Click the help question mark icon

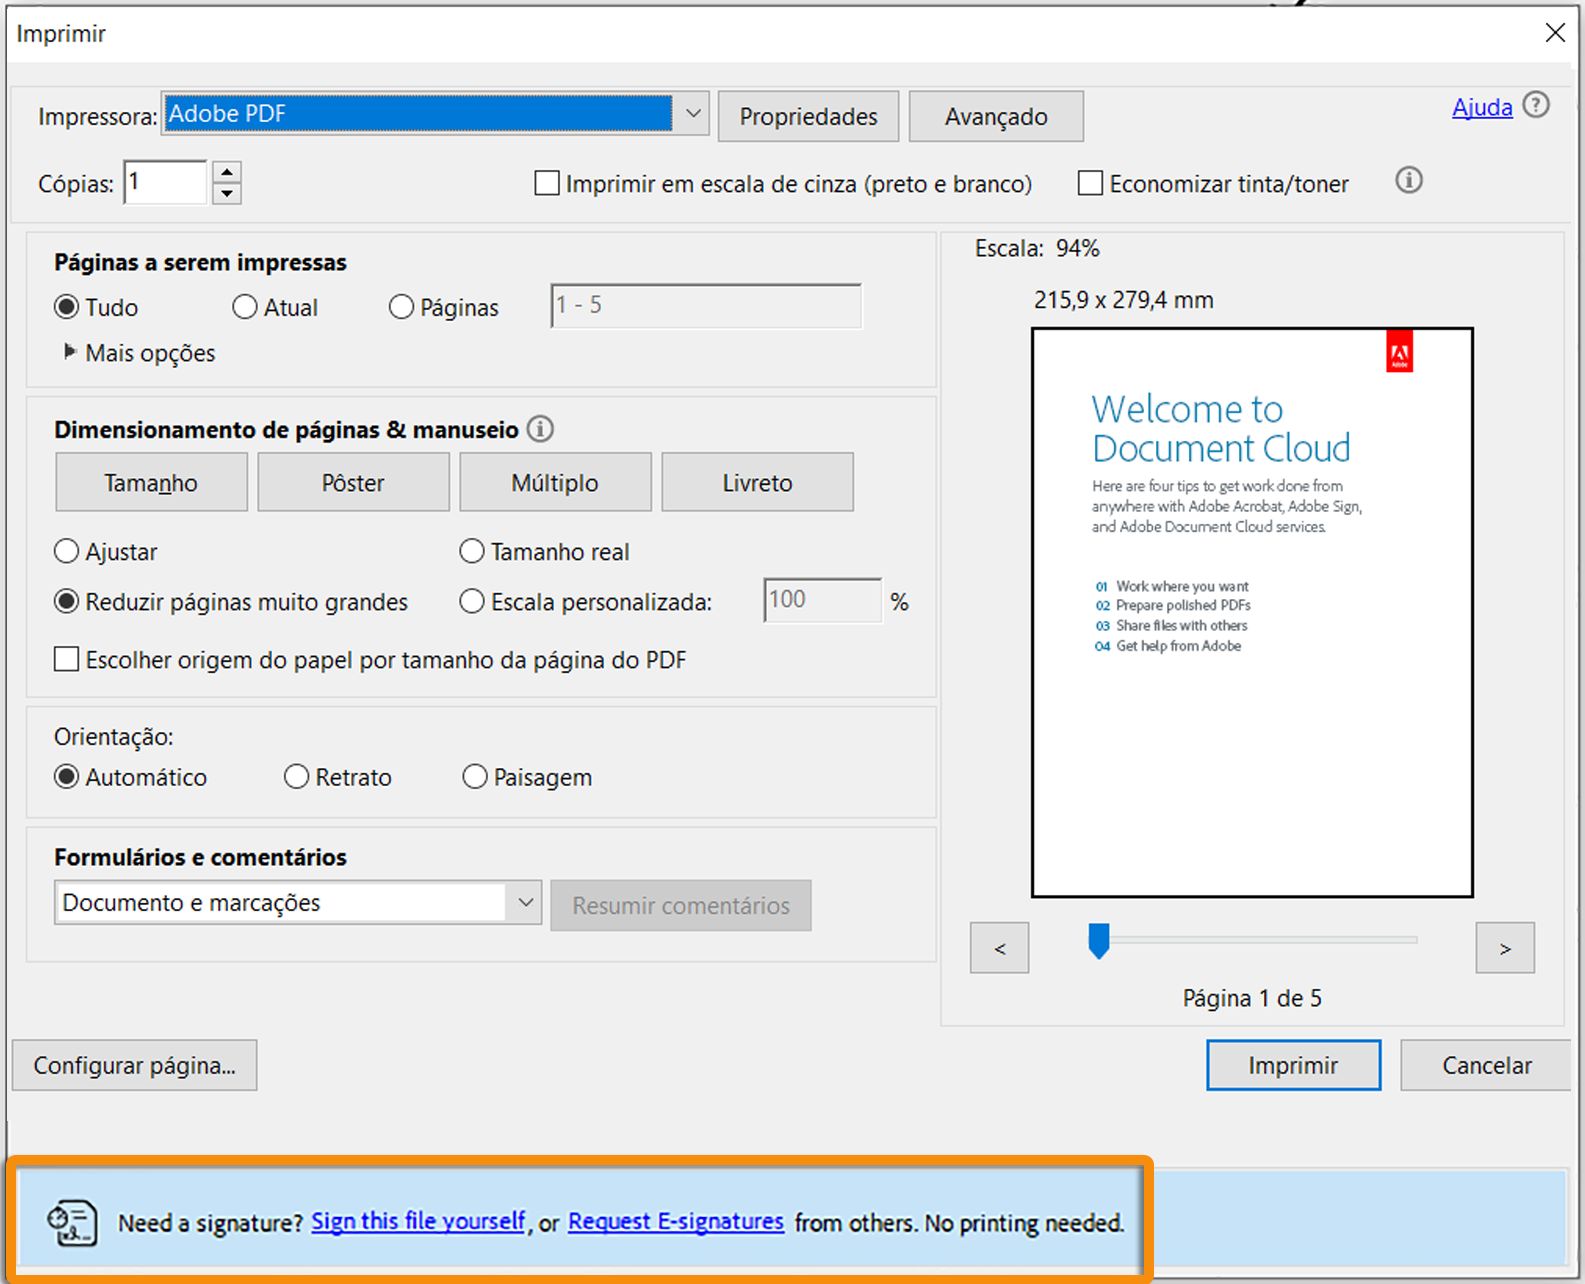pos(1536,105)
